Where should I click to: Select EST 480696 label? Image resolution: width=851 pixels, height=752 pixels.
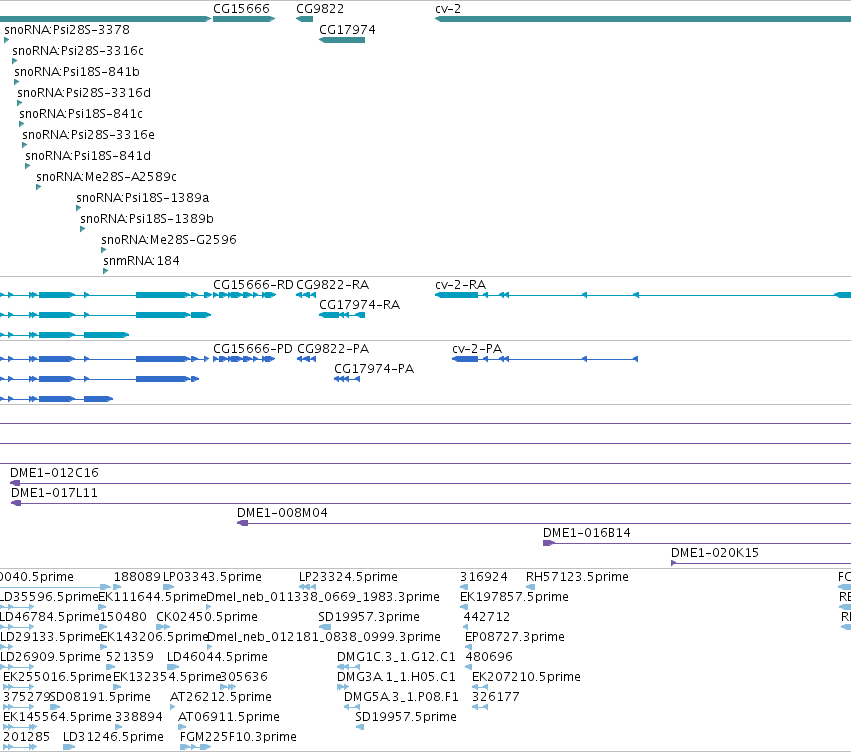pyautogui.click(x=489, y=657)
